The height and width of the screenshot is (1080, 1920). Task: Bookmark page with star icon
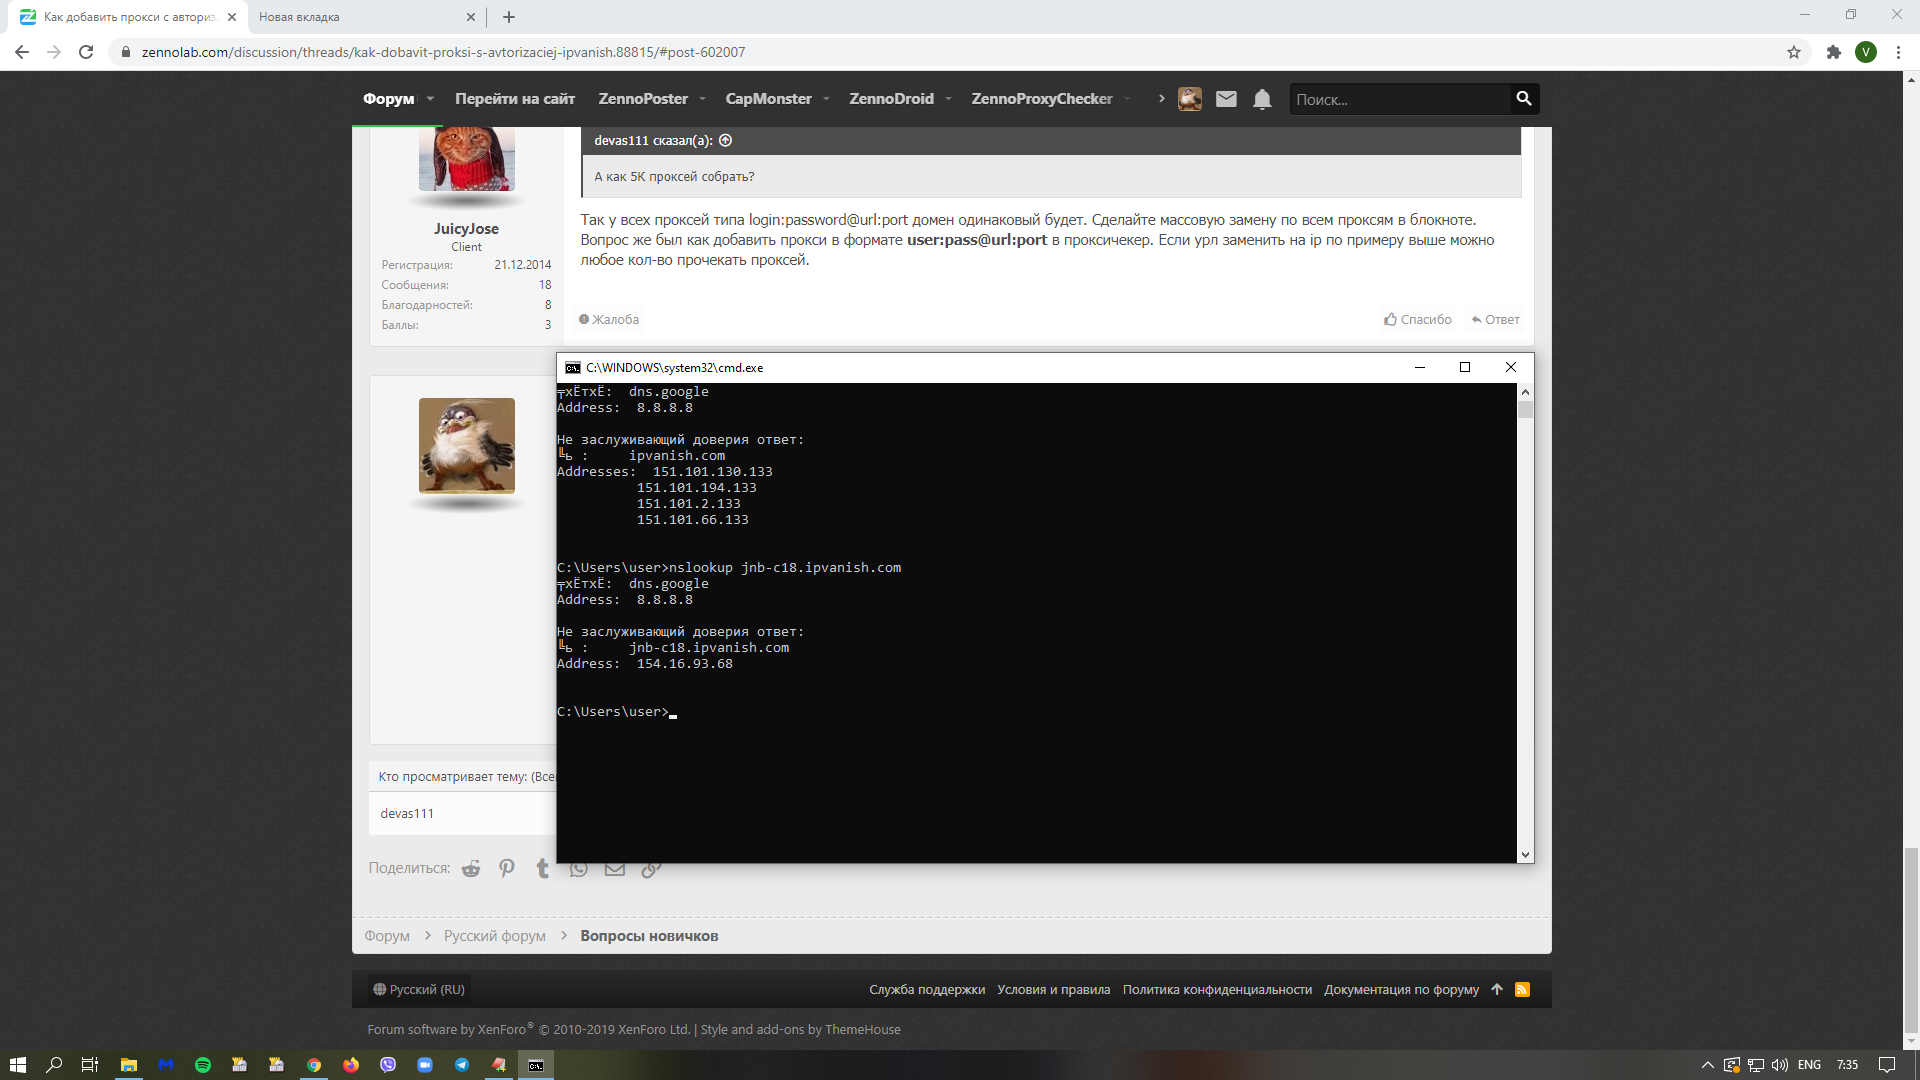tap(1794, 52)
